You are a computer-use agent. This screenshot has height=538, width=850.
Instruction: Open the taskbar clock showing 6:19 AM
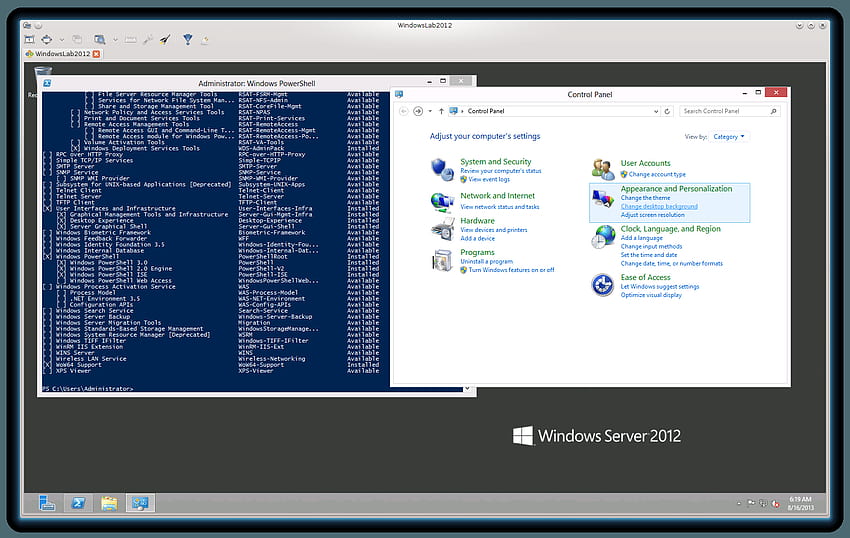point(801,503)
